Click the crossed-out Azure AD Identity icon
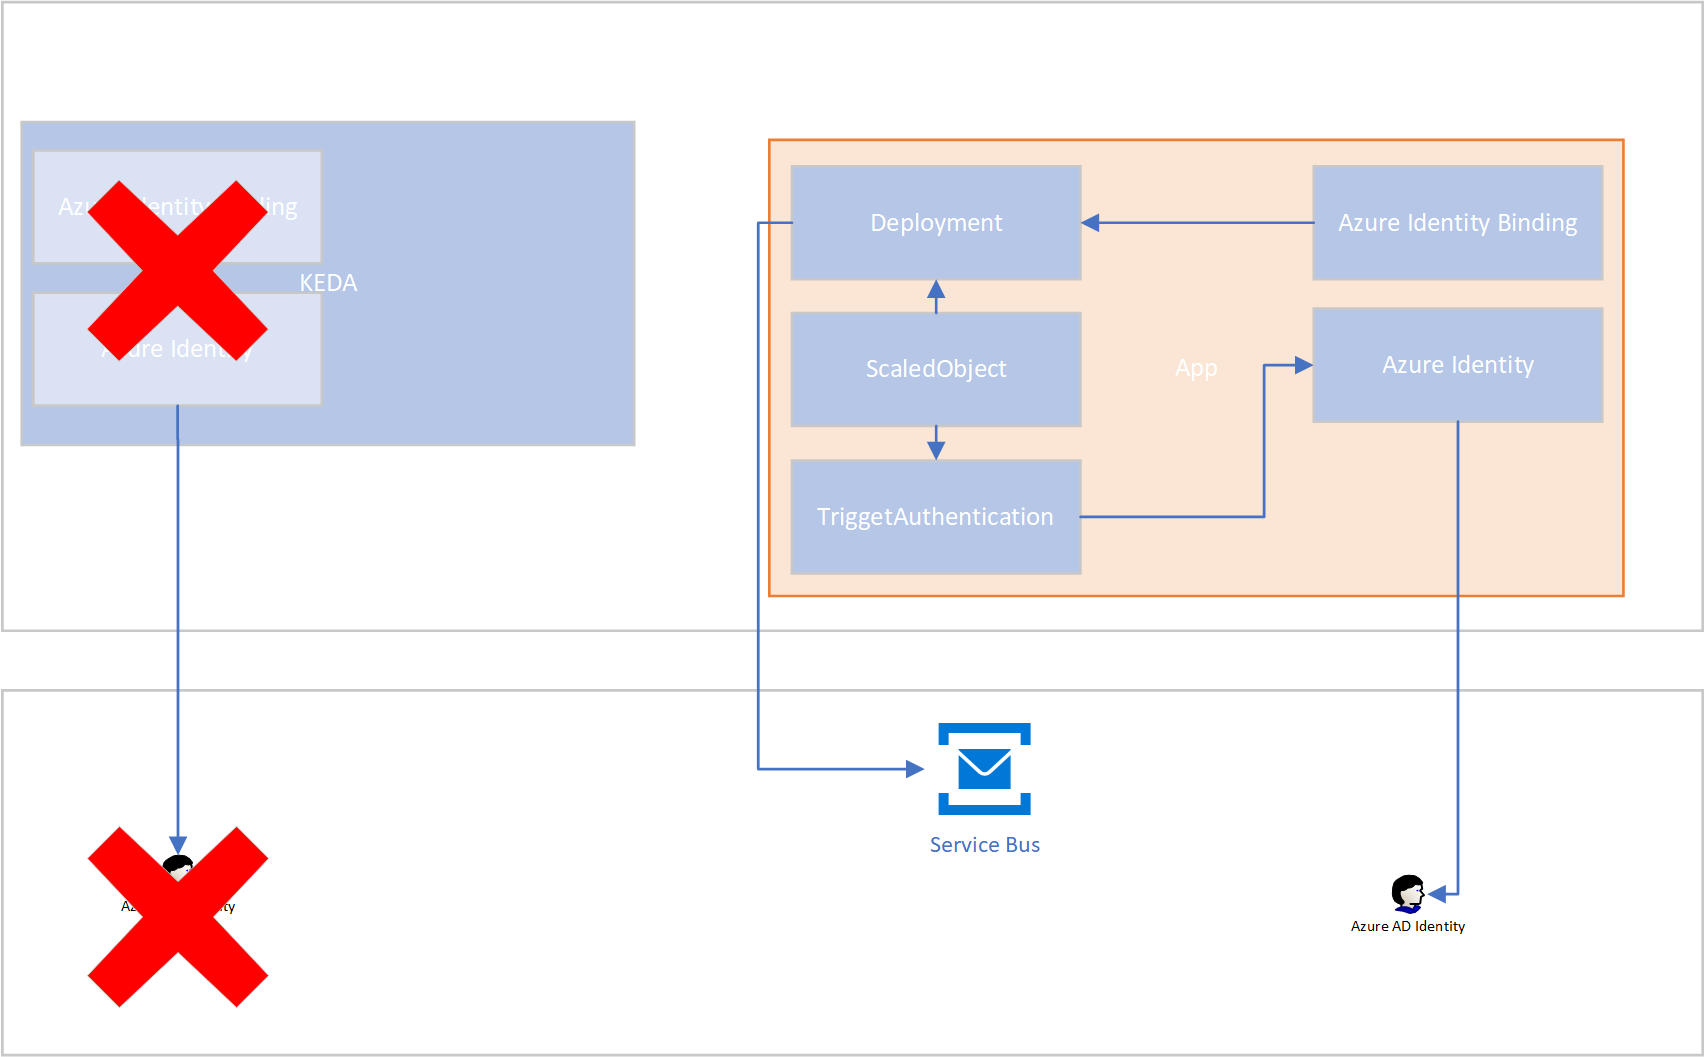This screenshot has height=1057, width=1705. [x=178, y=869]
